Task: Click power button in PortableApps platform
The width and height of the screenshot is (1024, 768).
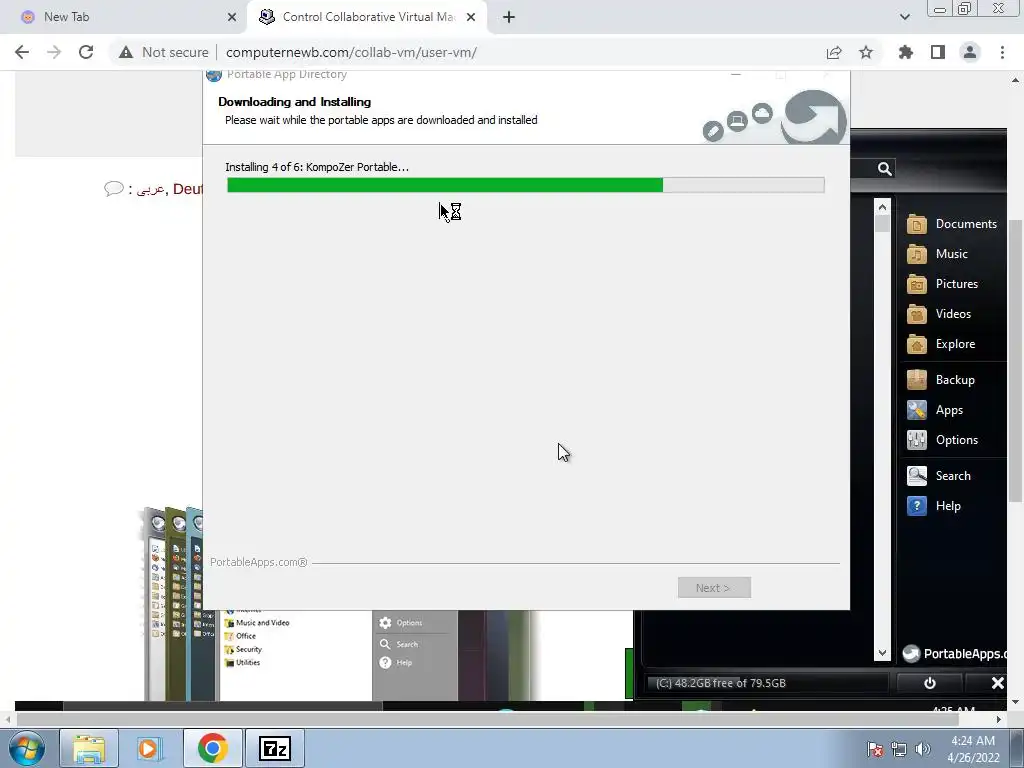Action: pyautogui.click(x=929, y=683)
